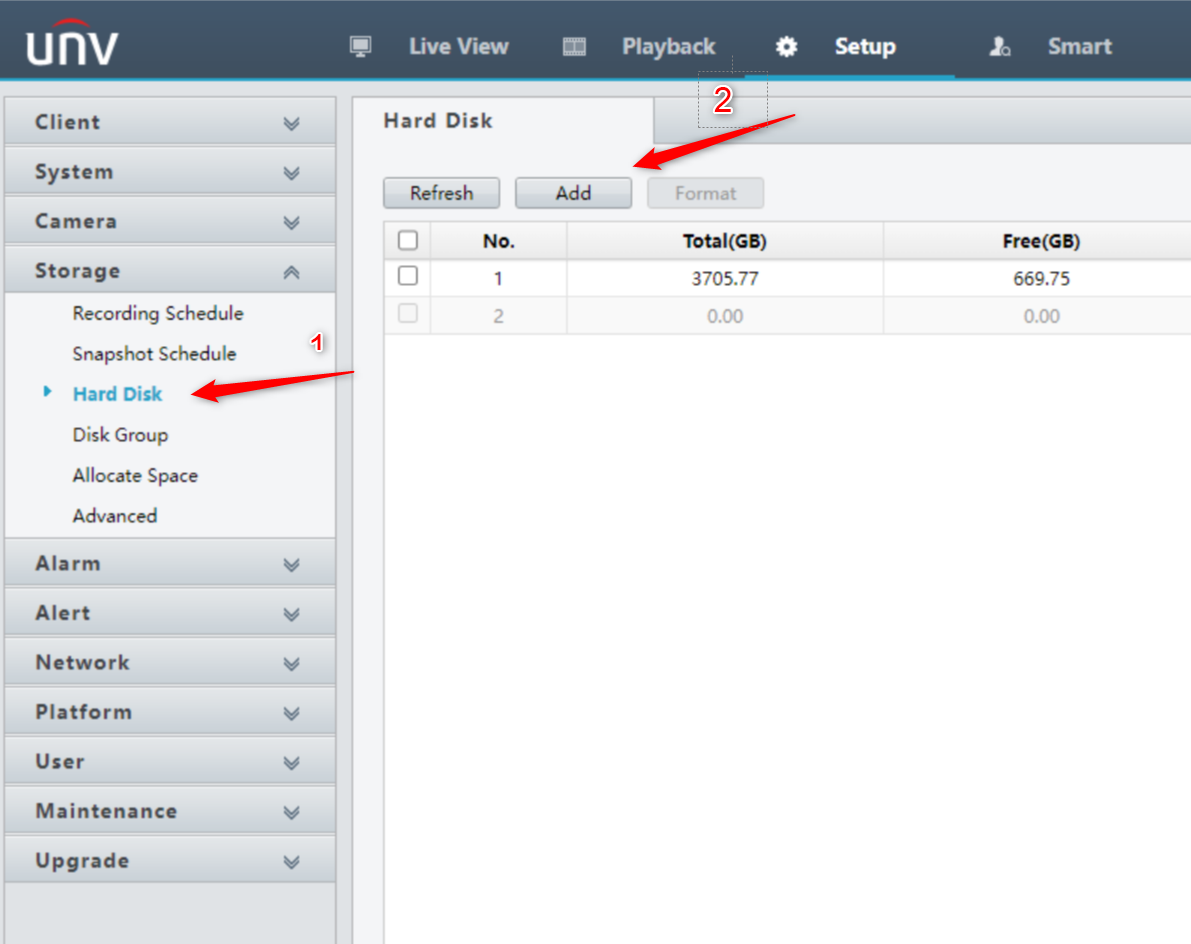Viewport: 1191px width, 944px height.
Task: Collapse the Storage section chevron
Action: pos(291,271)
